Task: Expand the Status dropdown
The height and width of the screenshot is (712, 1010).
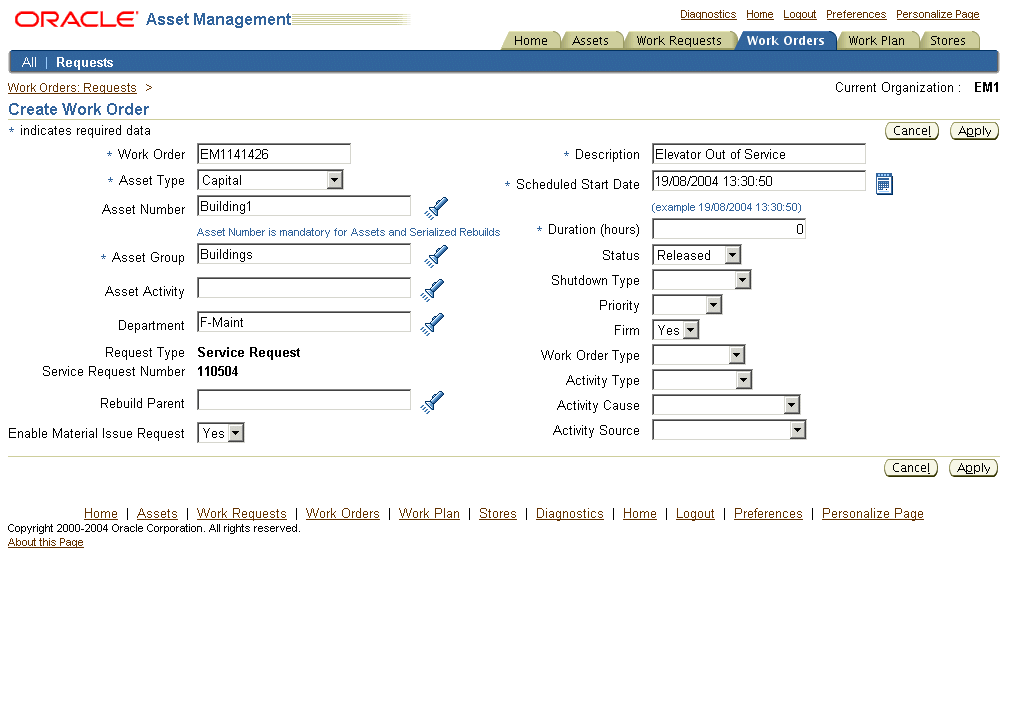Action: tap(696, 255)
